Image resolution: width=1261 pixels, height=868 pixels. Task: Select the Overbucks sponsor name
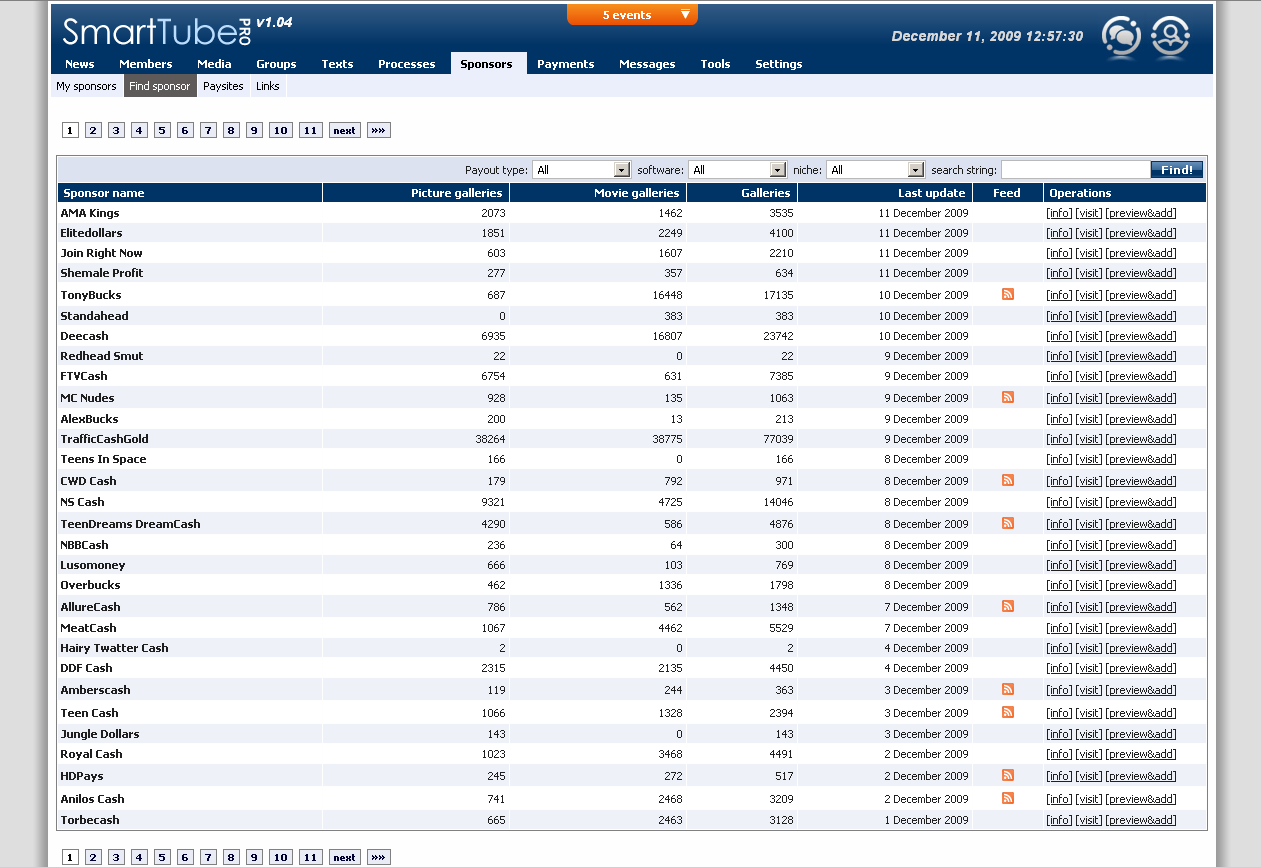[x=90, y=585]
